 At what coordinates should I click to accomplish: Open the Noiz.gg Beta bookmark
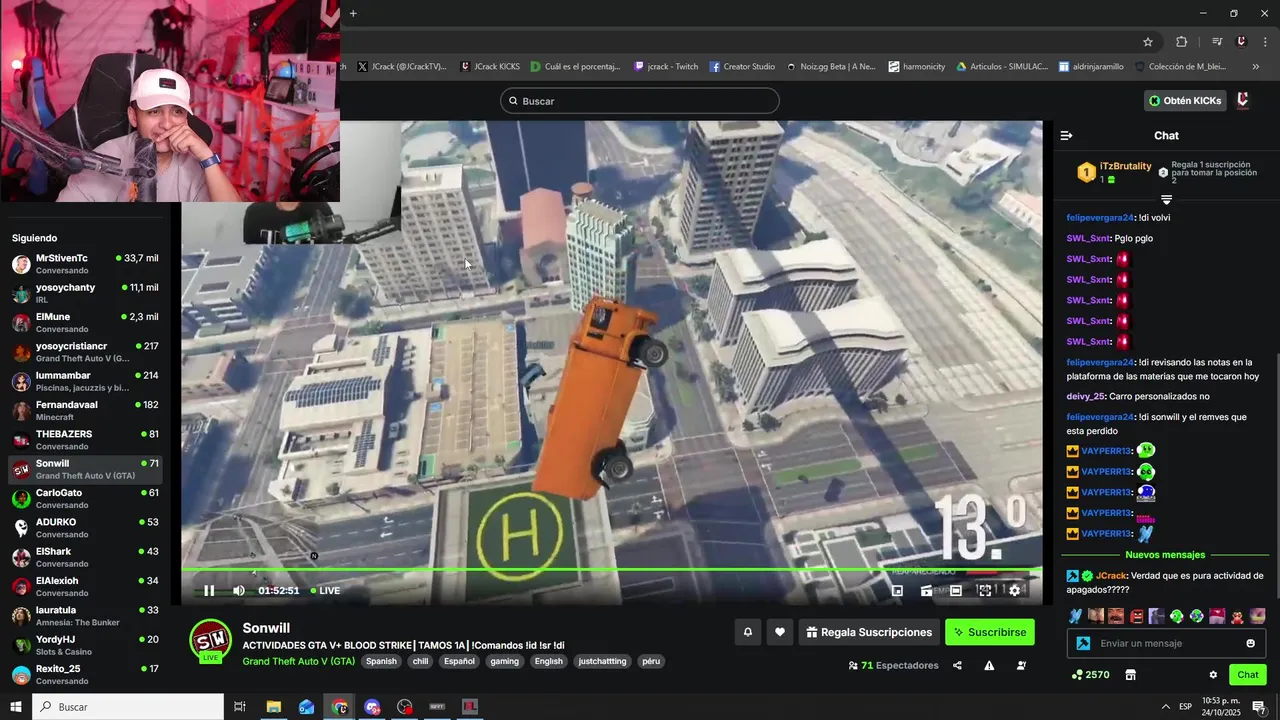point(830,67)
